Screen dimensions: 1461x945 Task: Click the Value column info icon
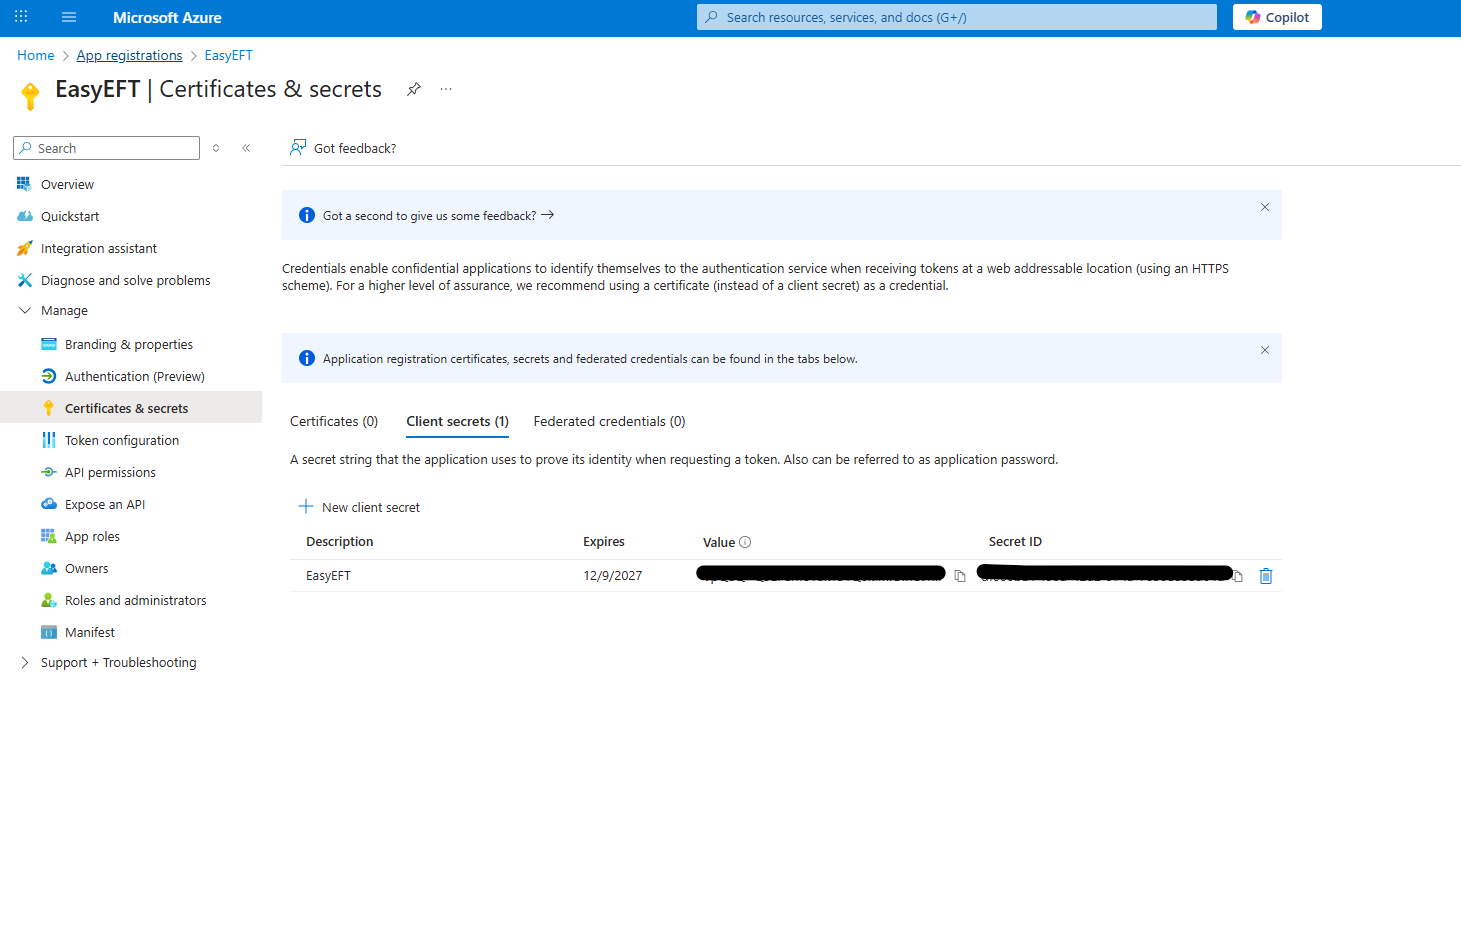pyautogui.click(x=745, y=542)
